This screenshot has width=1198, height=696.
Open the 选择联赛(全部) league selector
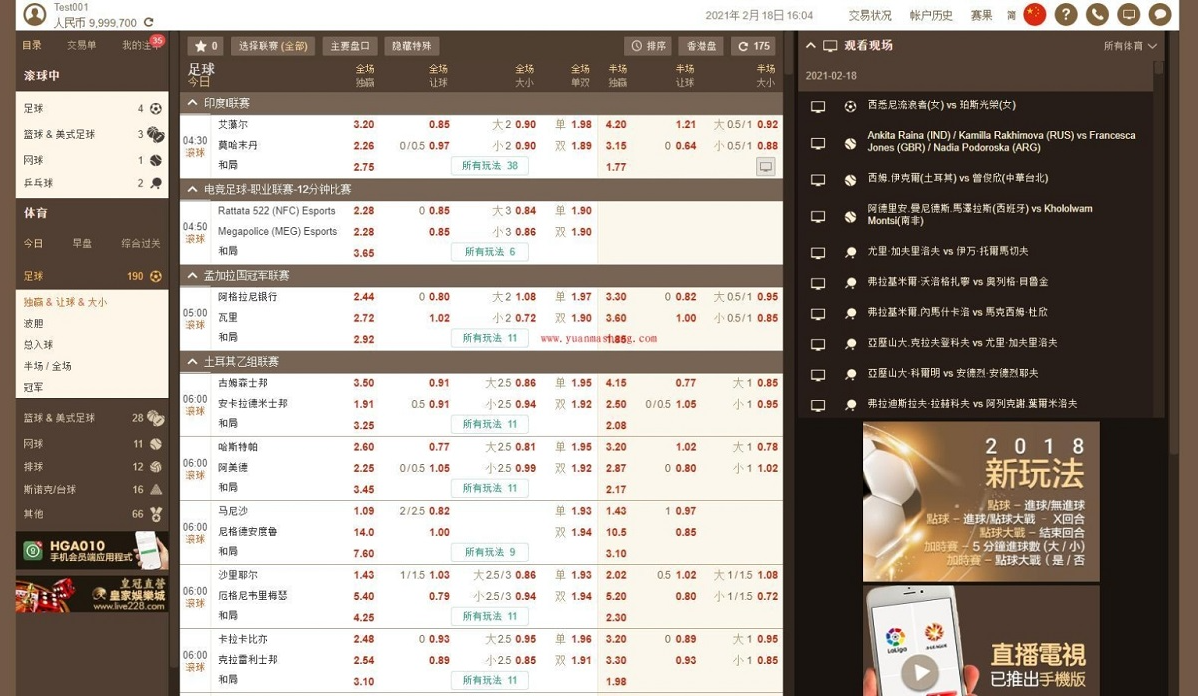pyautogui.click(x=270, y=45)
